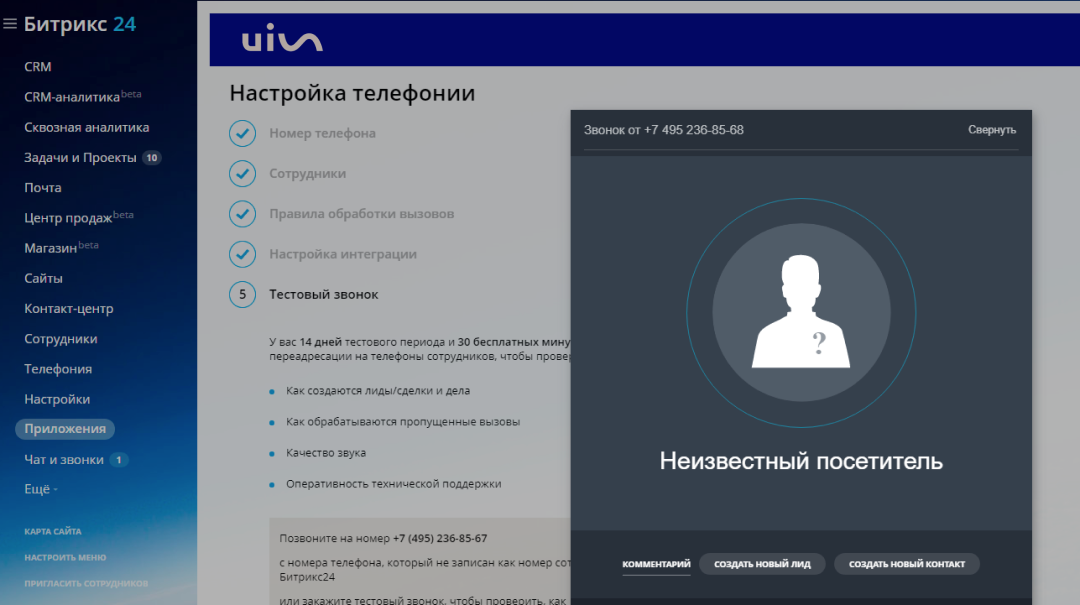Viewport: 1080px width, 605px height.
Task: Open Сотрудники in the left sidebar menu
Action: pos(61,339)
